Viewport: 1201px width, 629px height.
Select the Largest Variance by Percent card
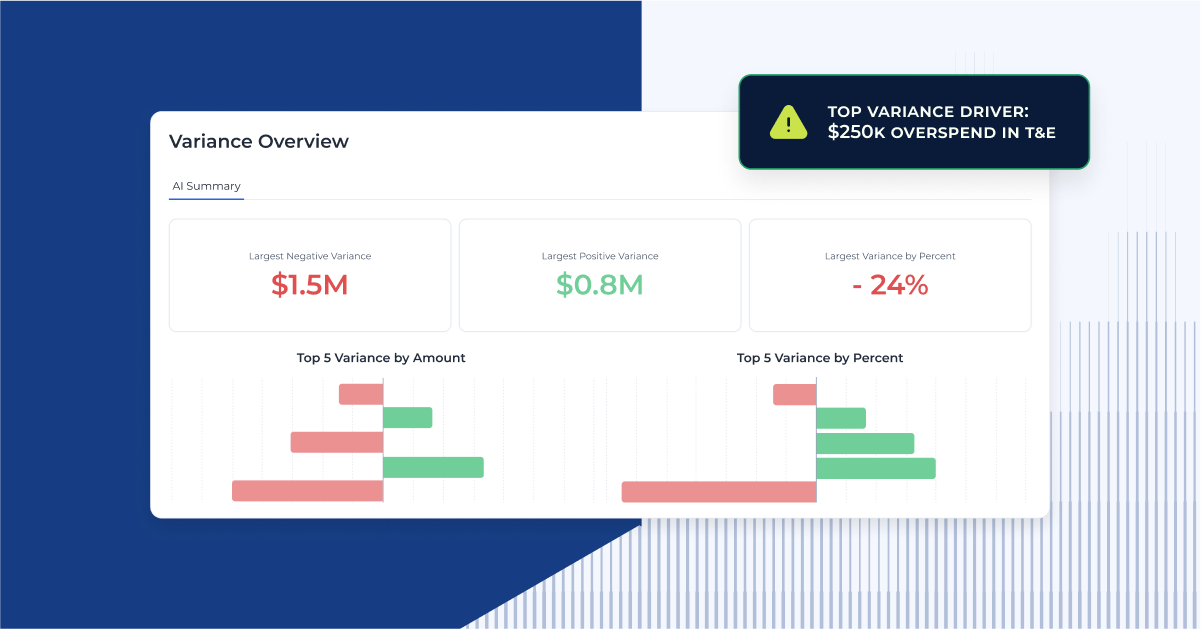889,274
